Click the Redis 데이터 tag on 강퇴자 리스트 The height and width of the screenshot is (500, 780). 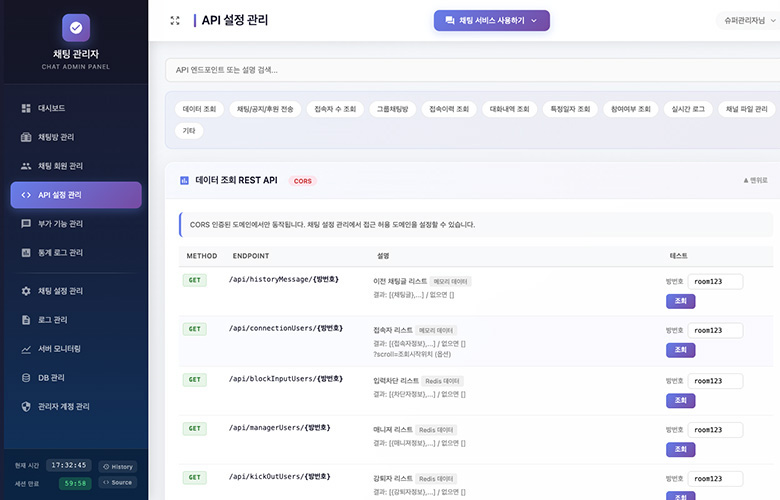pos(436,479)
